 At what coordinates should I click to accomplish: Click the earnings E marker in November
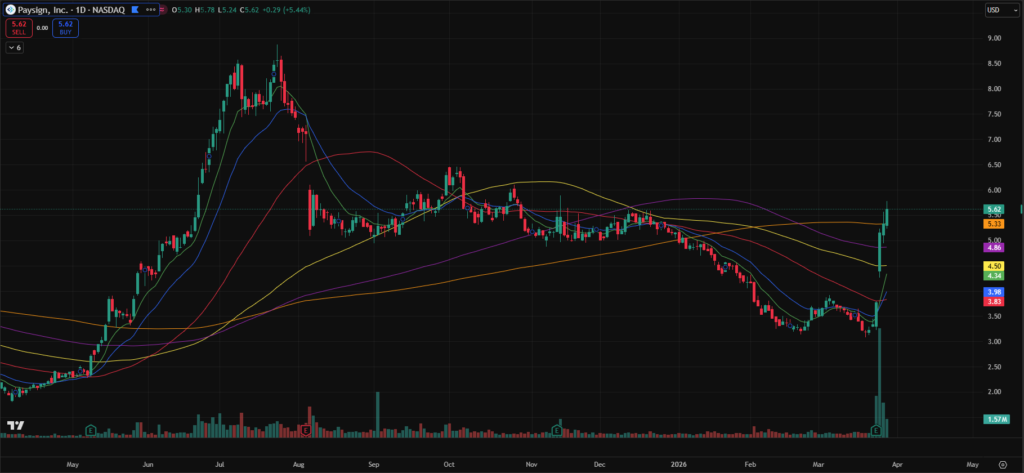pyautogui.click(x=555, y=430)
